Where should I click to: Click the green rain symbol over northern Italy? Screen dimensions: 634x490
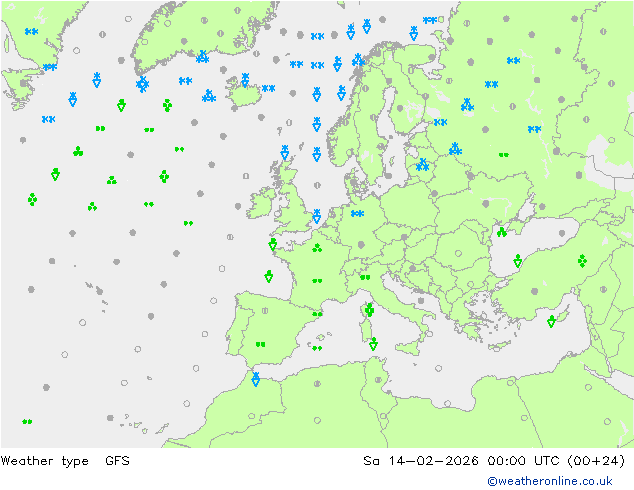[x=365, y=277]
